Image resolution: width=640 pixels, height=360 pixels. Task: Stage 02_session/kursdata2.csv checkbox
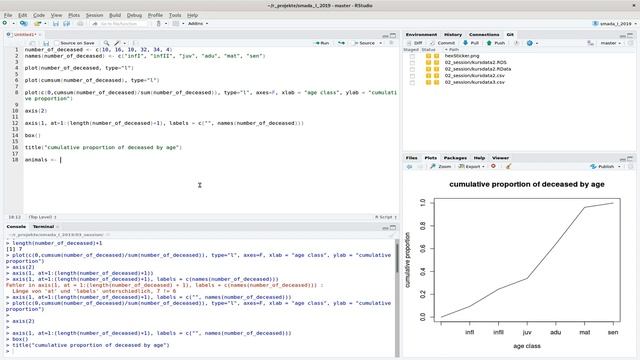(412, 76)
